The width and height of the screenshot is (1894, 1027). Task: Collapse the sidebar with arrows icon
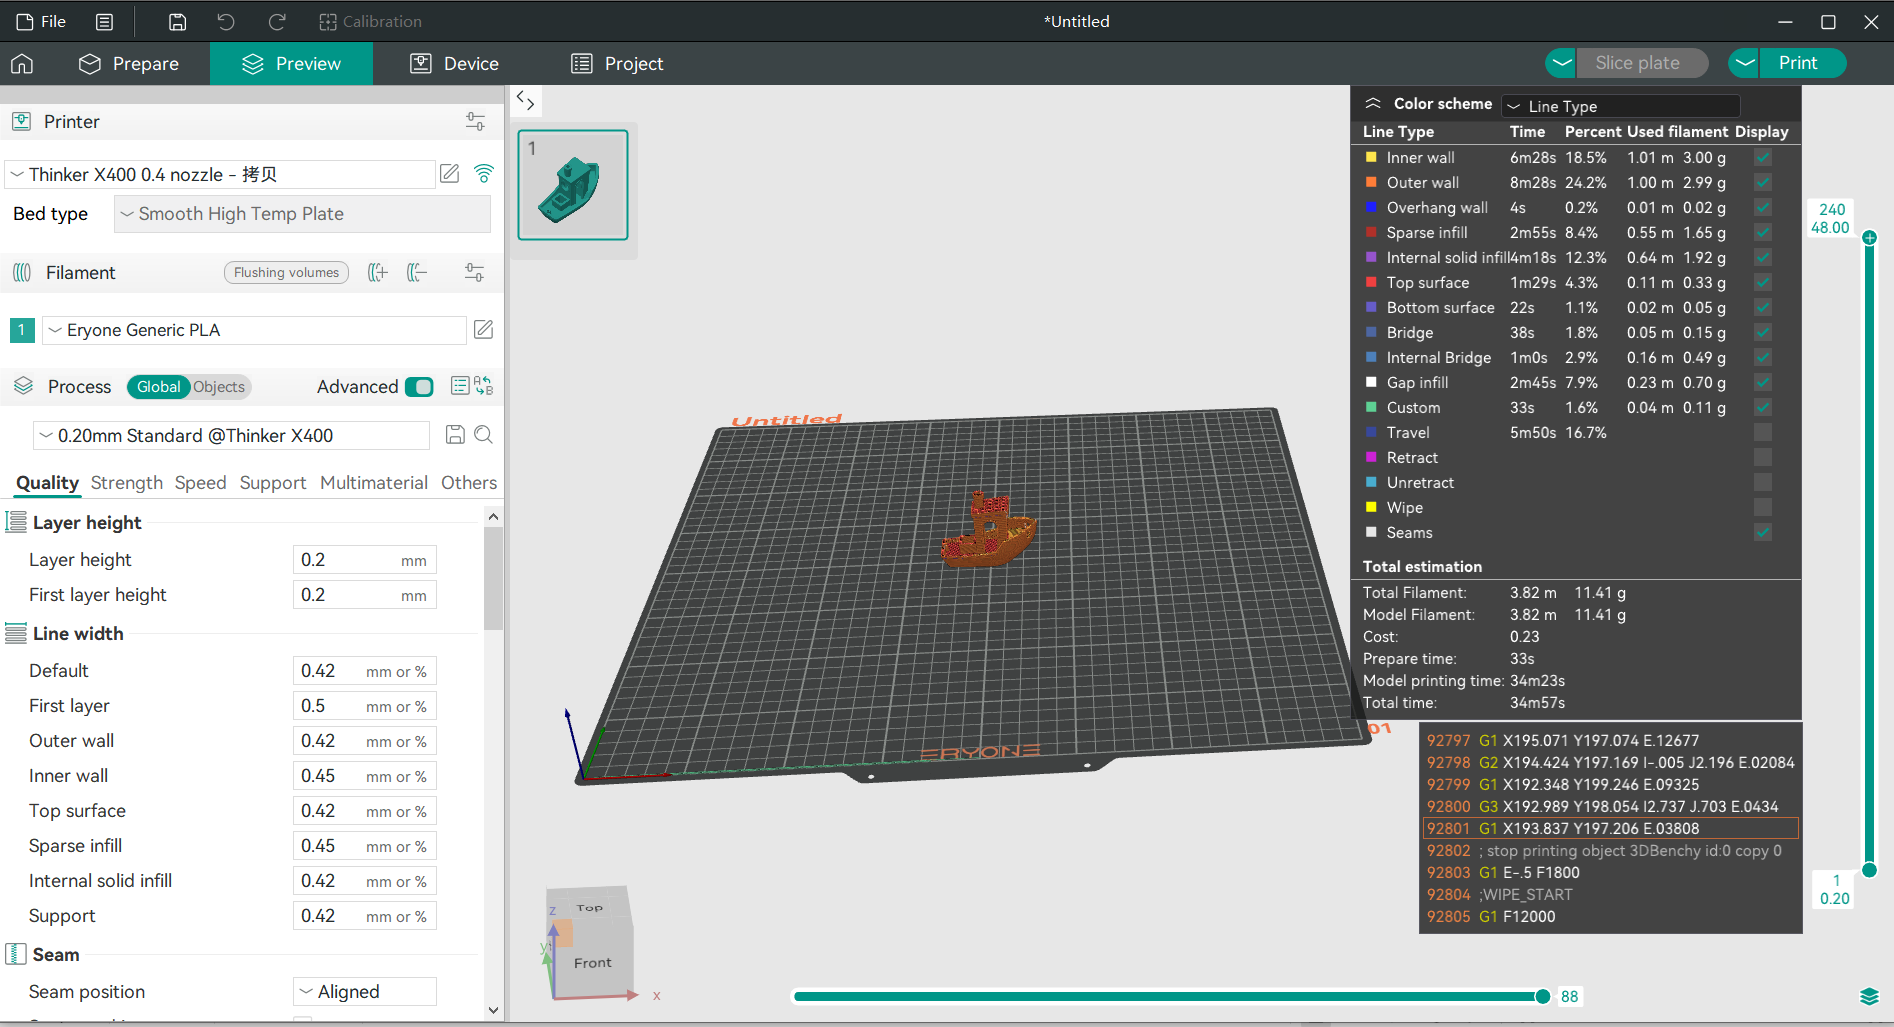[x=525, y=100]
